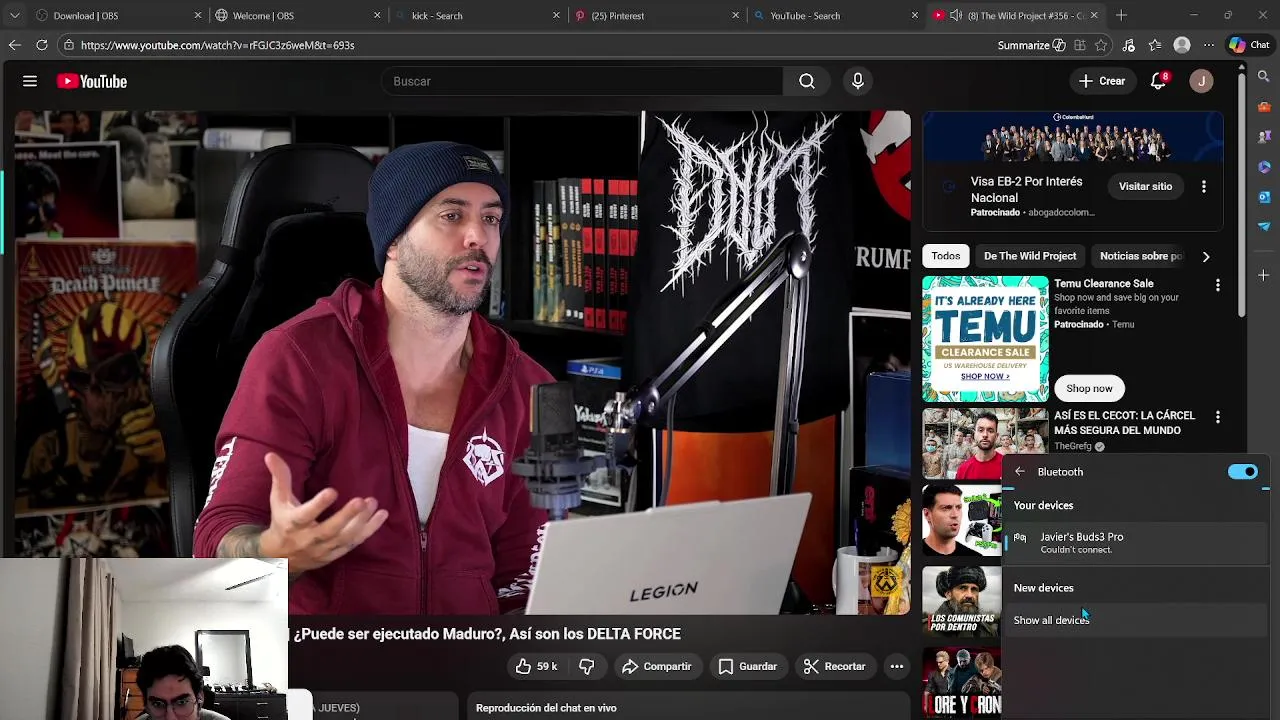Viewport: 1280px width, 720px height.
Task: Open browser profile icon
Action: pos(1182,45)
